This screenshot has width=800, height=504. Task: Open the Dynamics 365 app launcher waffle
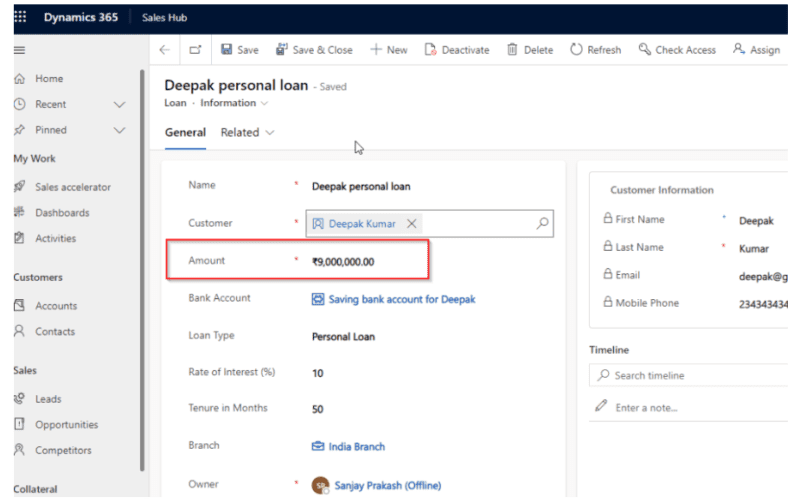(20, 18)
